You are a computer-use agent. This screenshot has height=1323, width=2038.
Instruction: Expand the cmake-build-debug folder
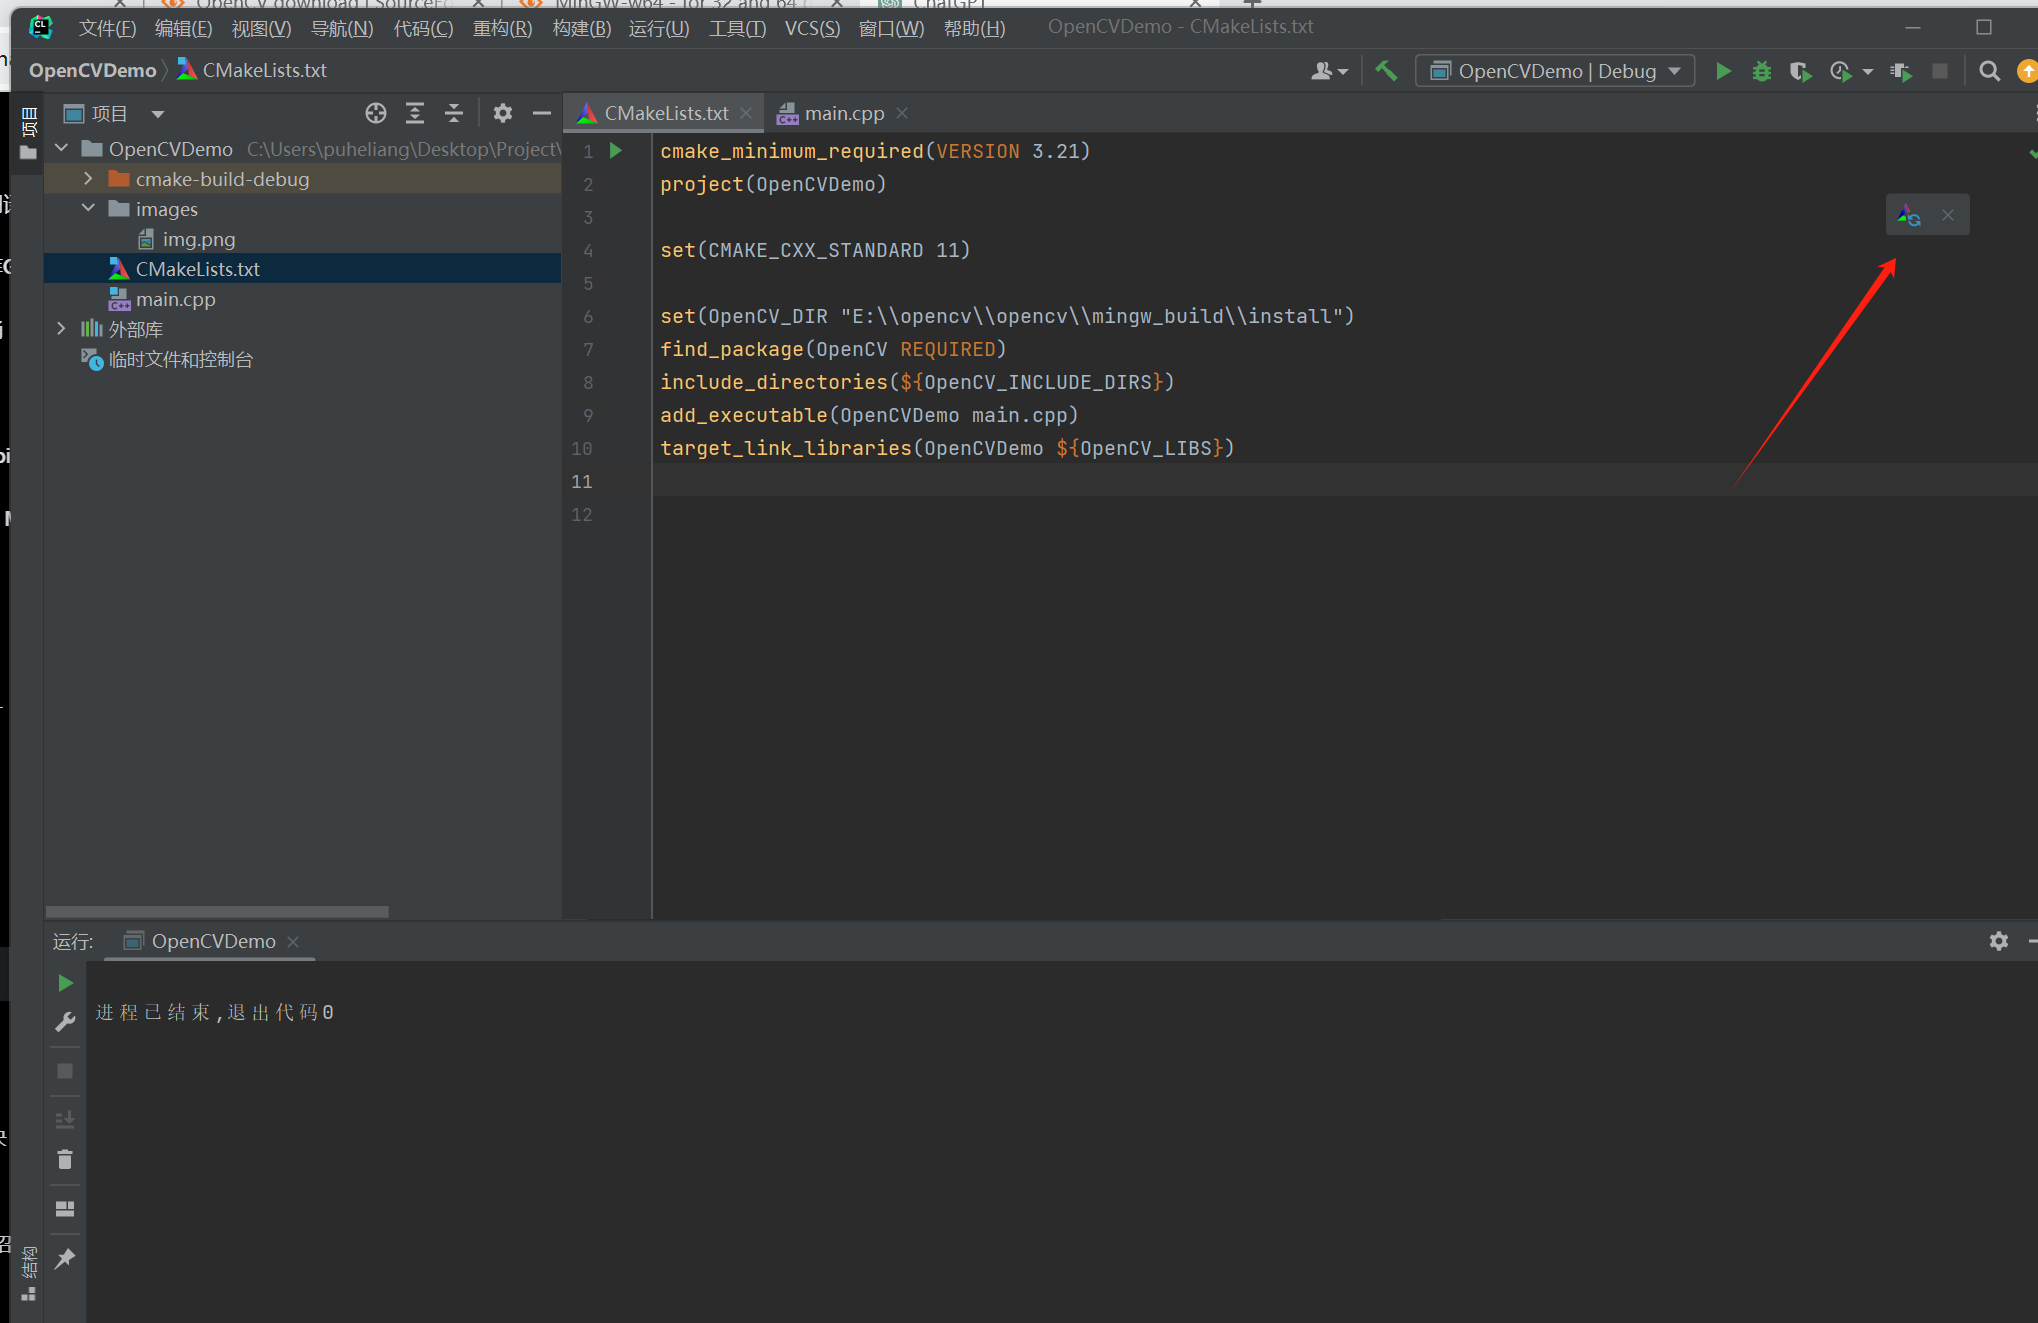[x=89, y=178]
